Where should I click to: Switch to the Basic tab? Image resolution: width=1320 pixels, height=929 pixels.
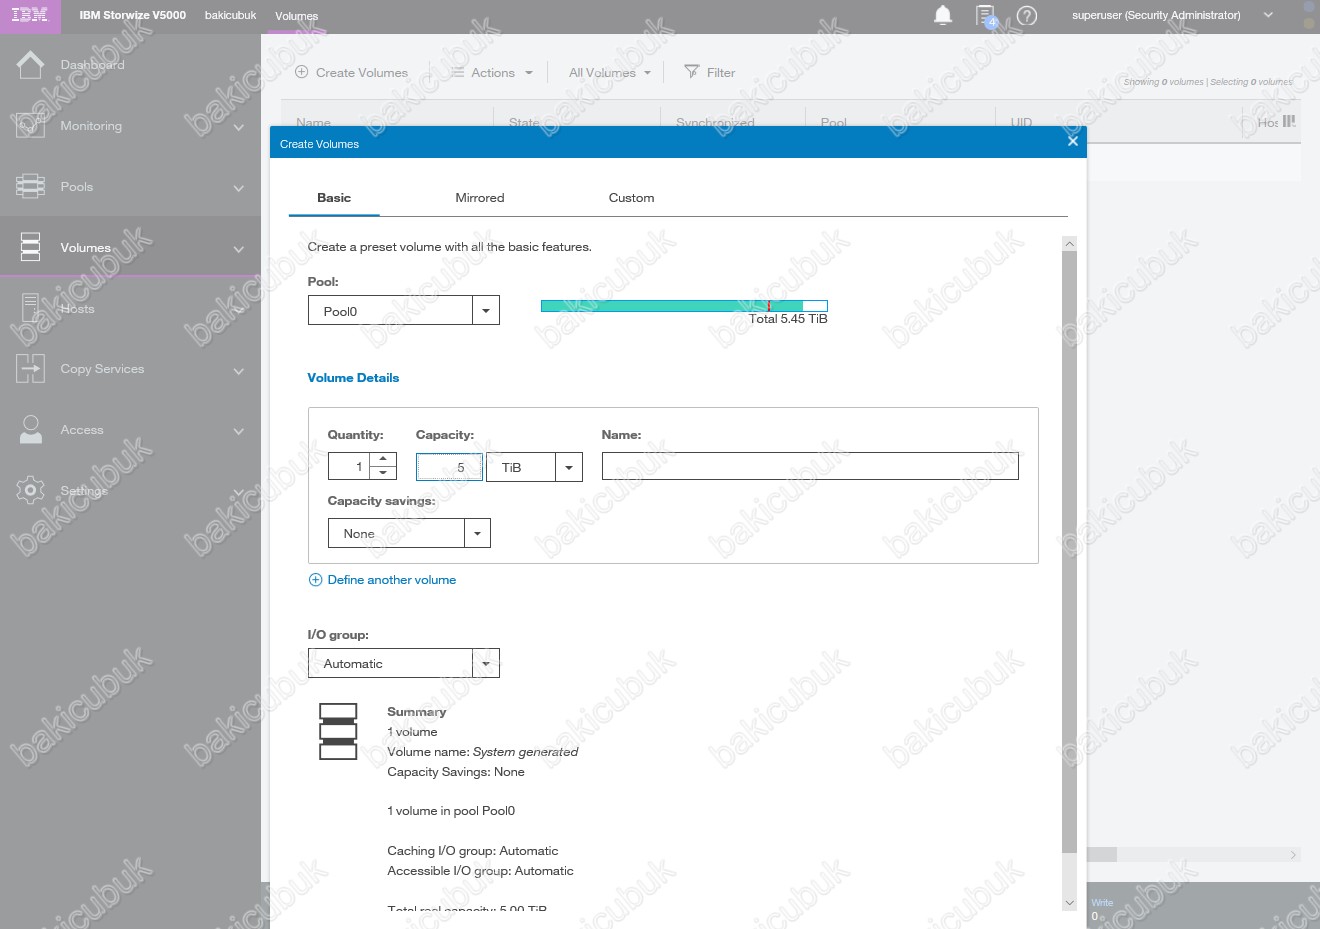coord(334,198)
